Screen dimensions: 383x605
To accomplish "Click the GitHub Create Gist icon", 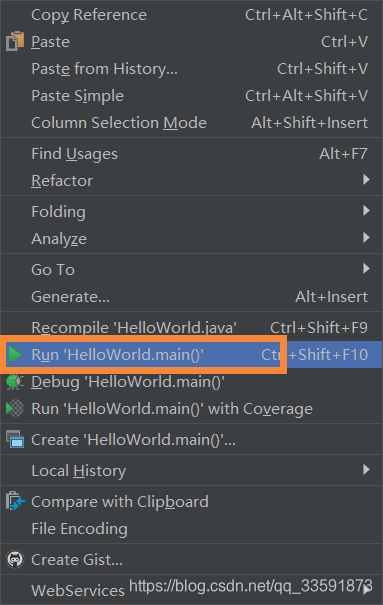I will click(x=15, y=559).
